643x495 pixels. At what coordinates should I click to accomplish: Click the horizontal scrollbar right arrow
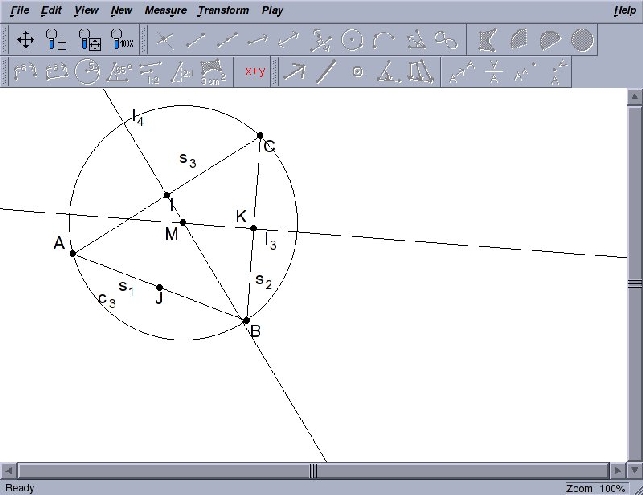(x=617, y=470)
